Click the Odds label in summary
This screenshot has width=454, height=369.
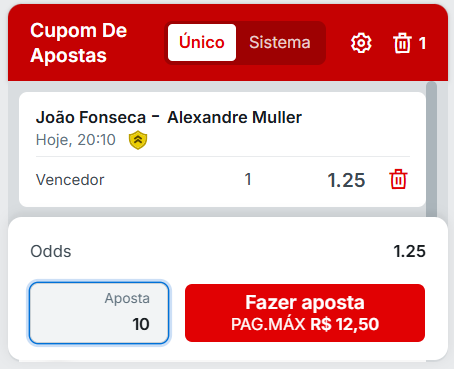[x=51, y=251]
